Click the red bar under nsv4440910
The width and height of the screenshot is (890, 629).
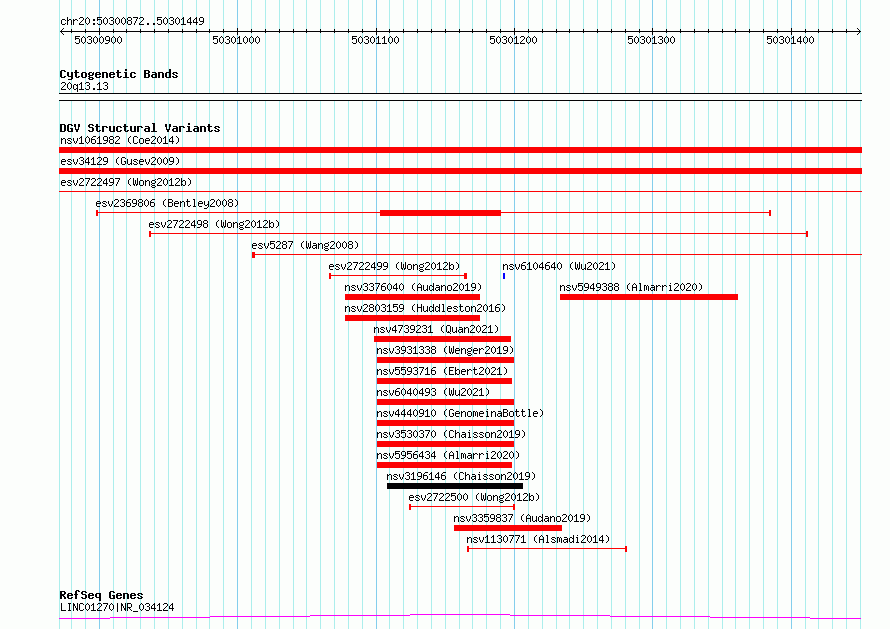coord(446,423)
